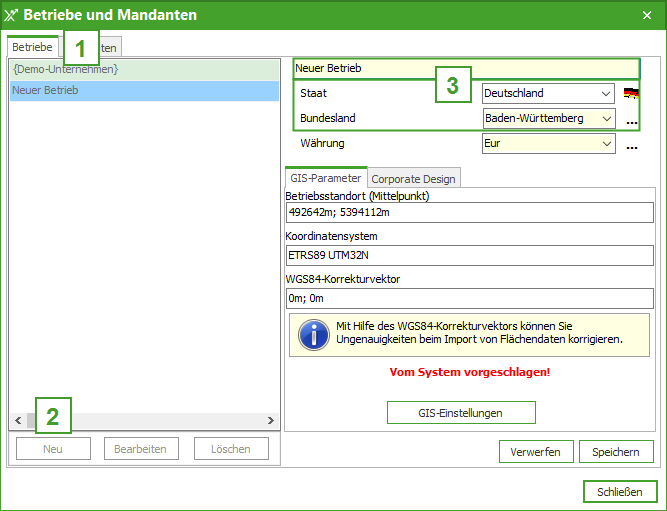Click the German flag icon beside Staat
667x511 pixels.
point(630,94)
